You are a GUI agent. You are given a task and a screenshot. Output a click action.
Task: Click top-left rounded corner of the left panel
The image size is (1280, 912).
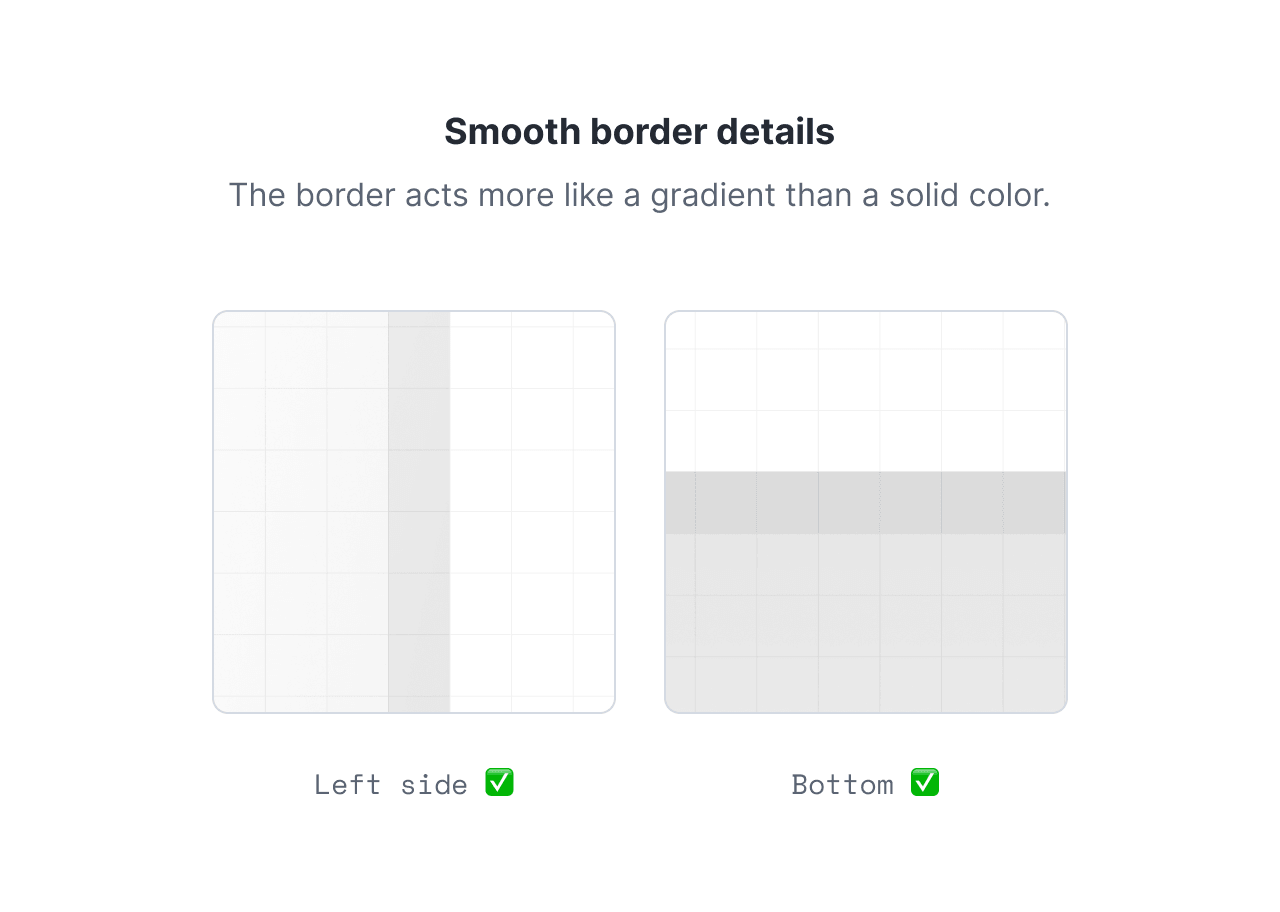[x=217, y=315]
